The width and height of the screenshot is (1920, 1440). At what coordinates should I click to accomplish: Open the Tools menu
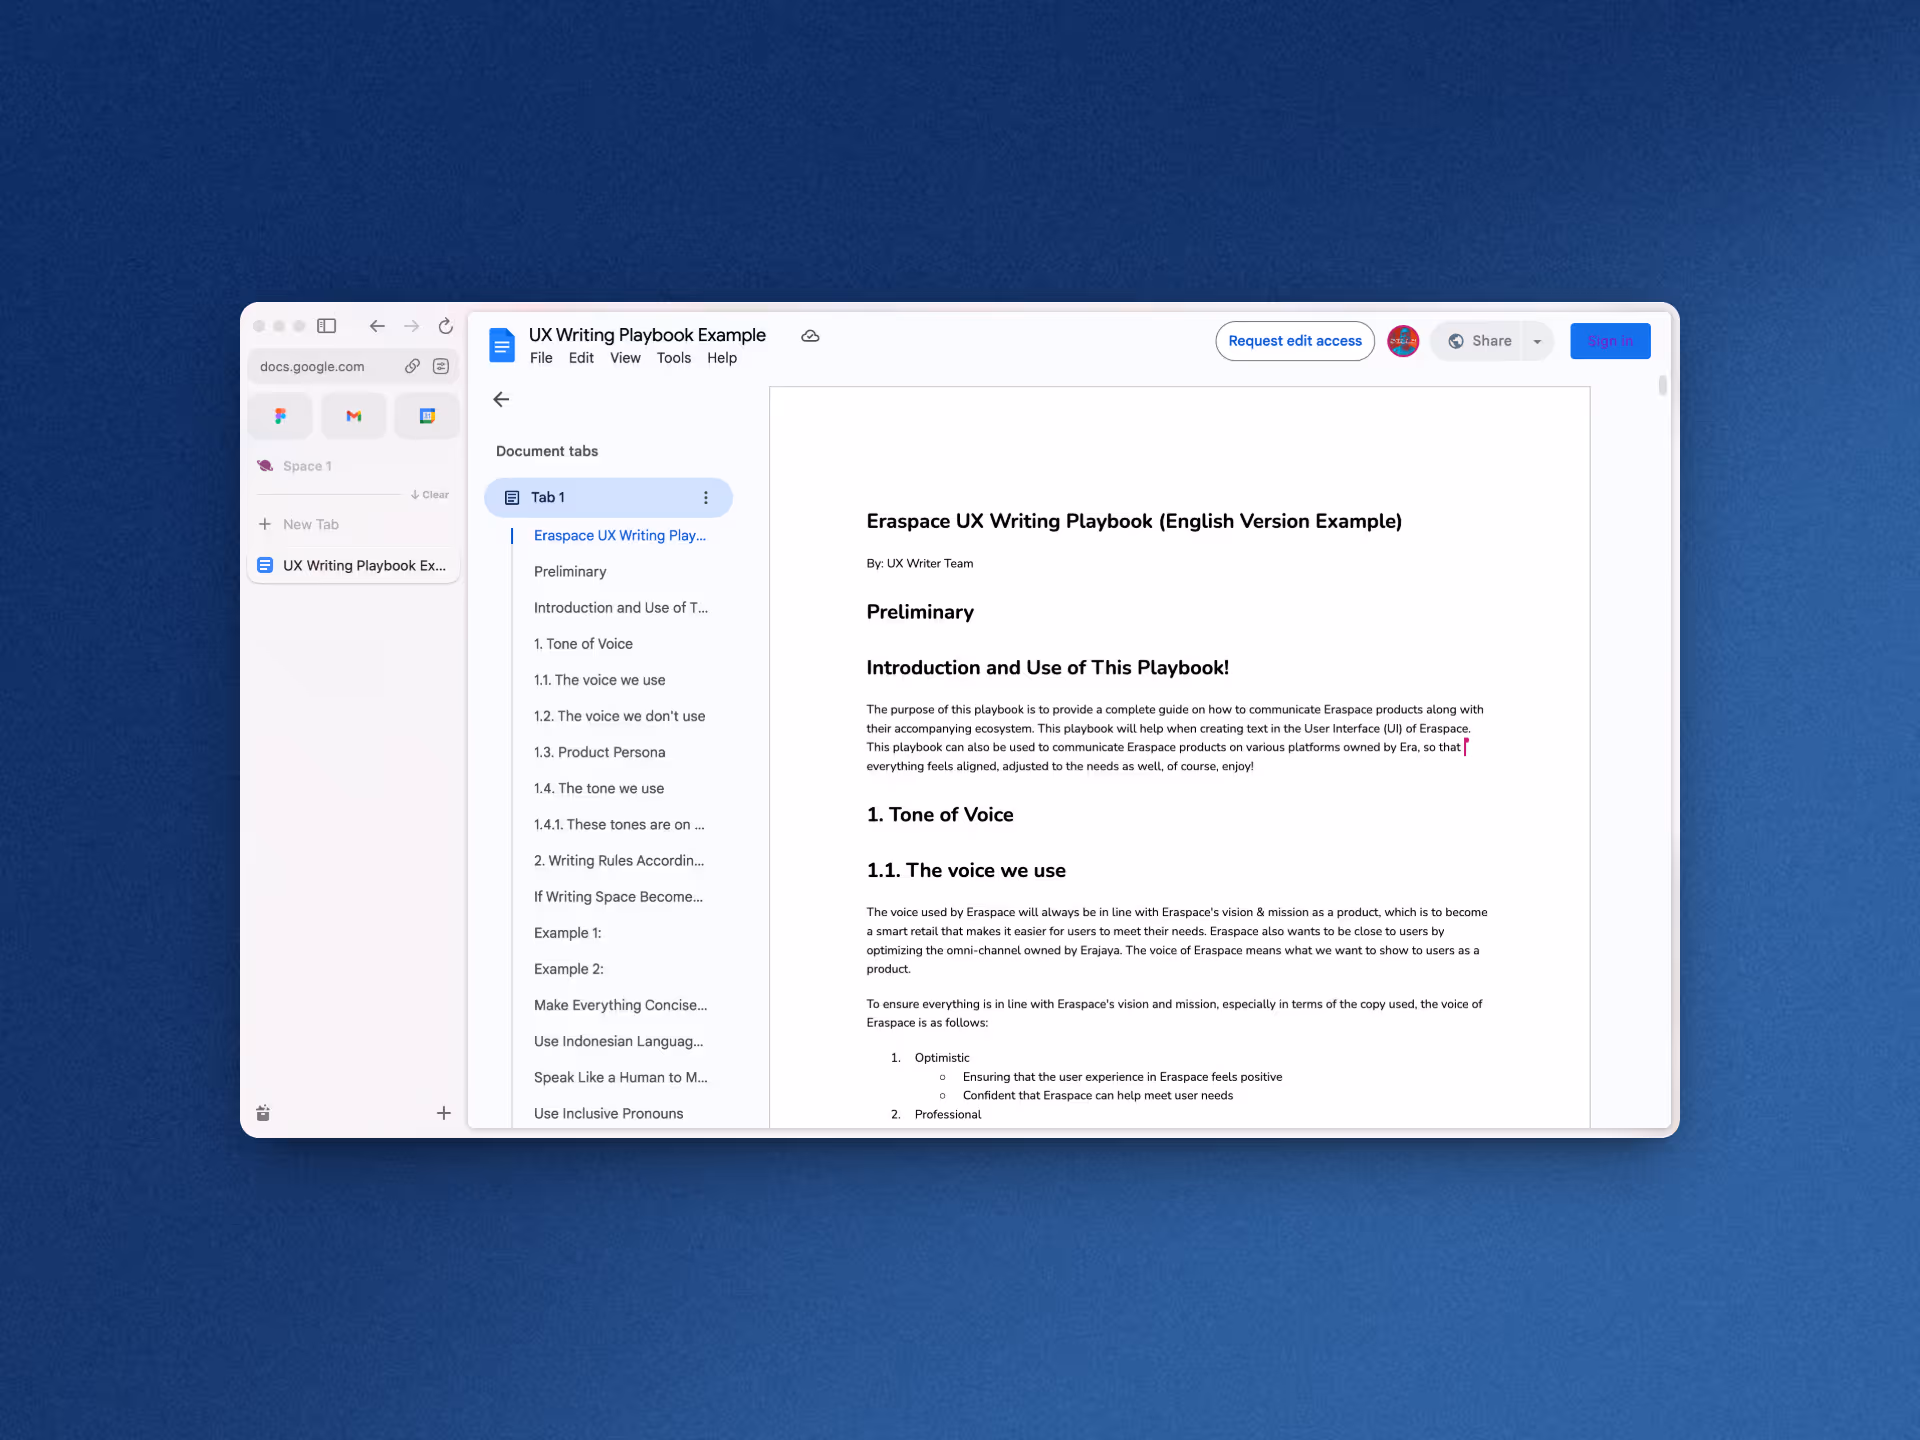click(674, 358)
